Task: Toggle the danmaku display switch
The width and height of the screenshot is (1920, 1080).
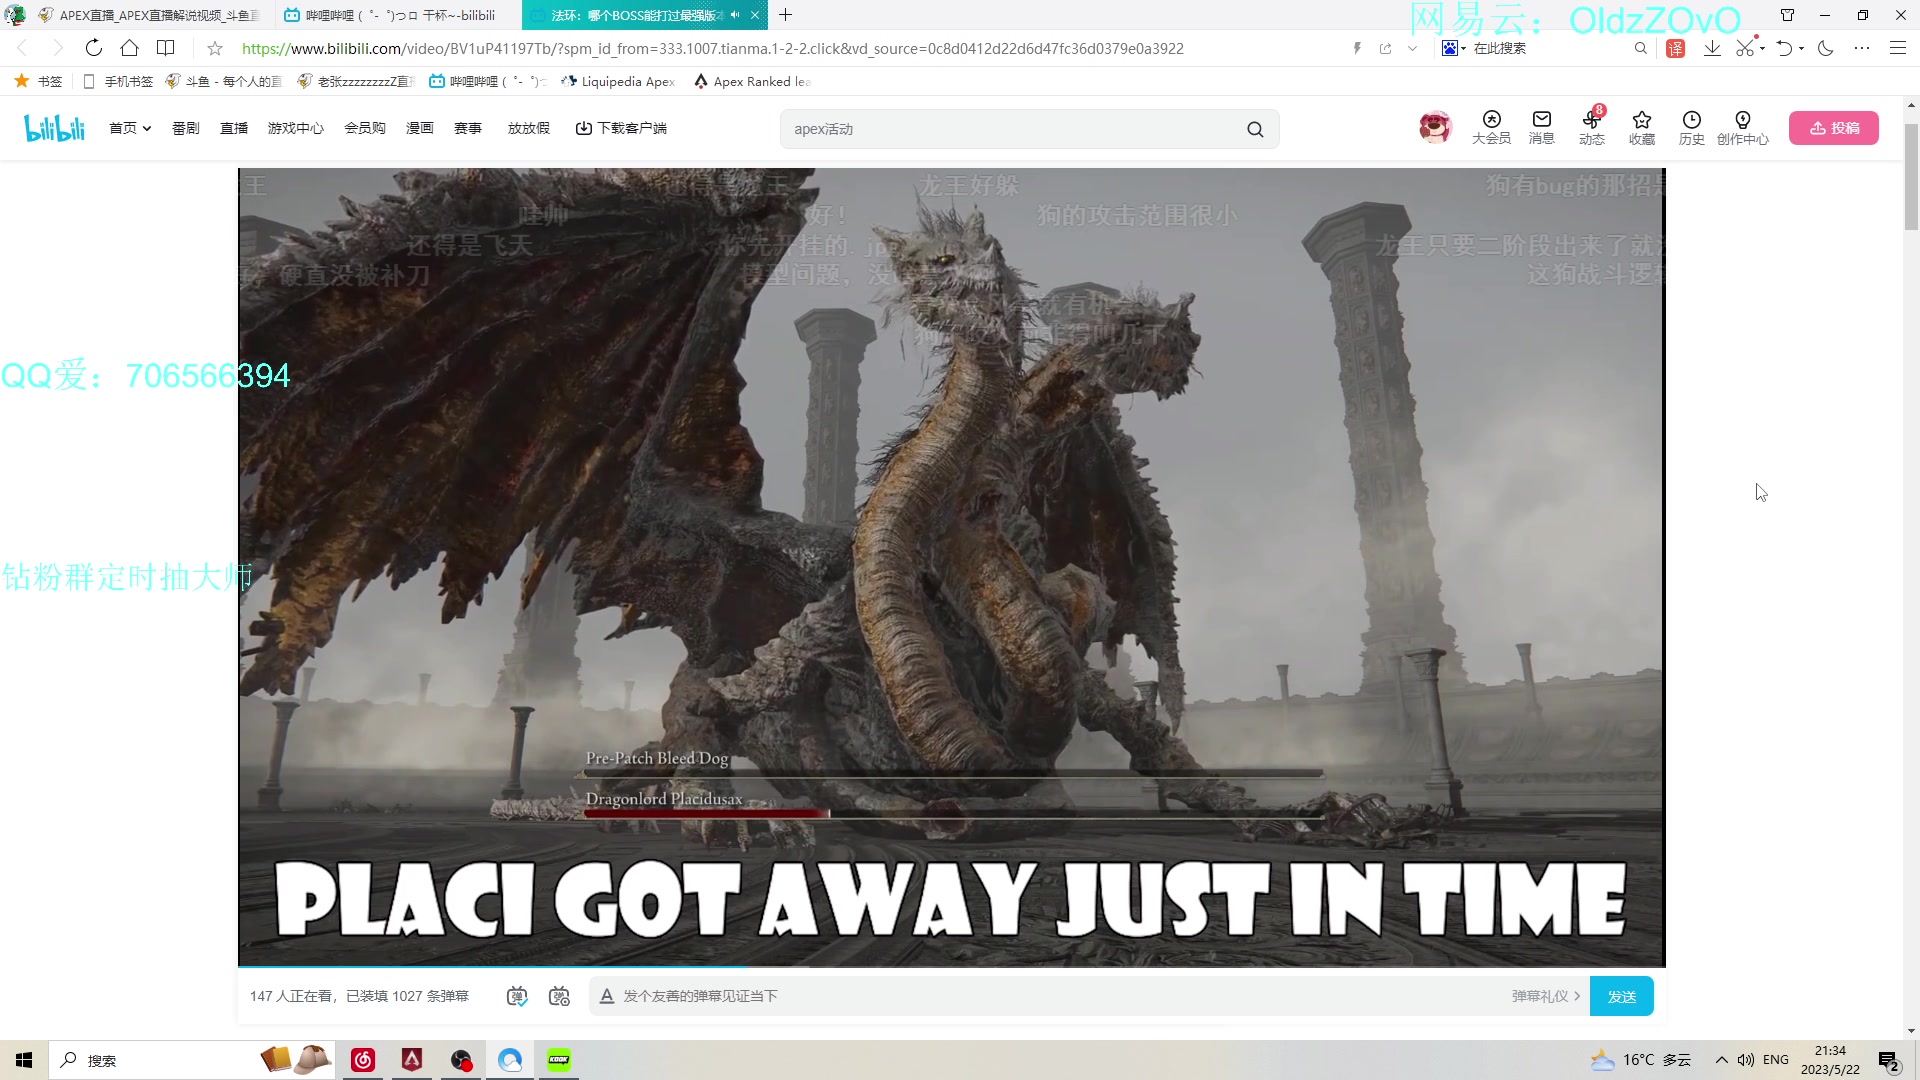Action: (x=517, y=996)
